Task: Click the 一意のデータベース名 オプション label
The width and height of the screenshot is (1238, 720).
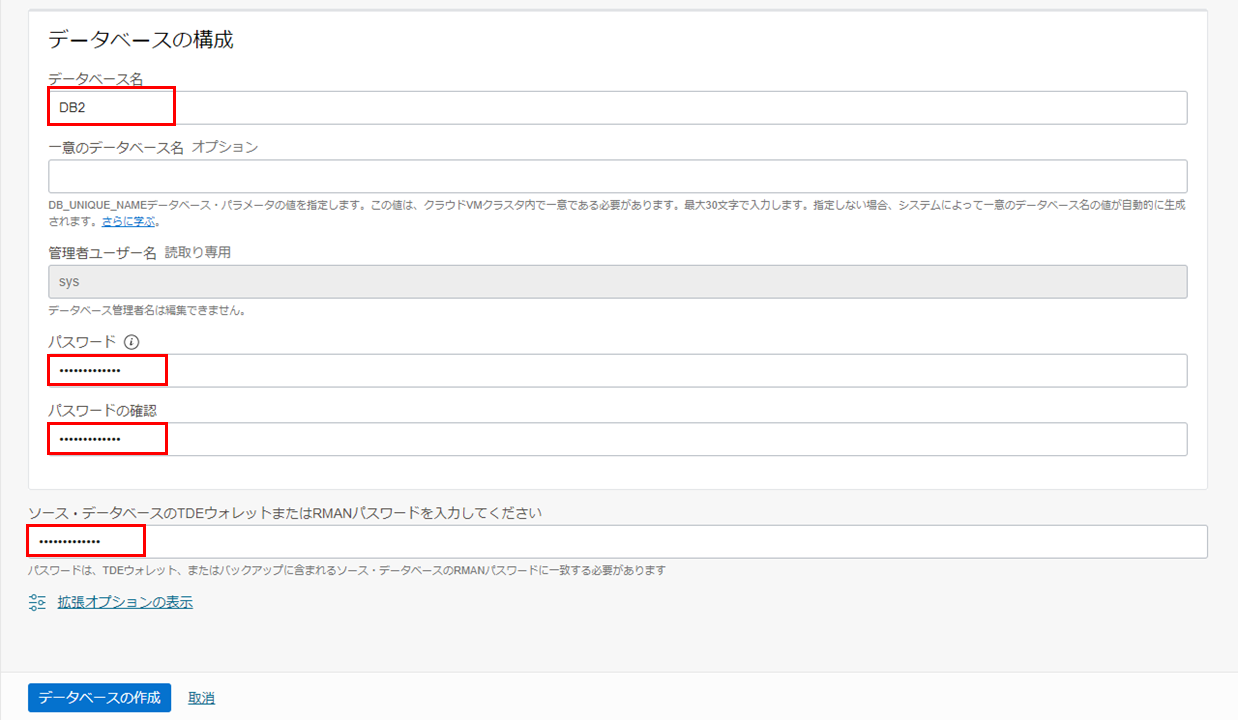Action: pos(152,147)
